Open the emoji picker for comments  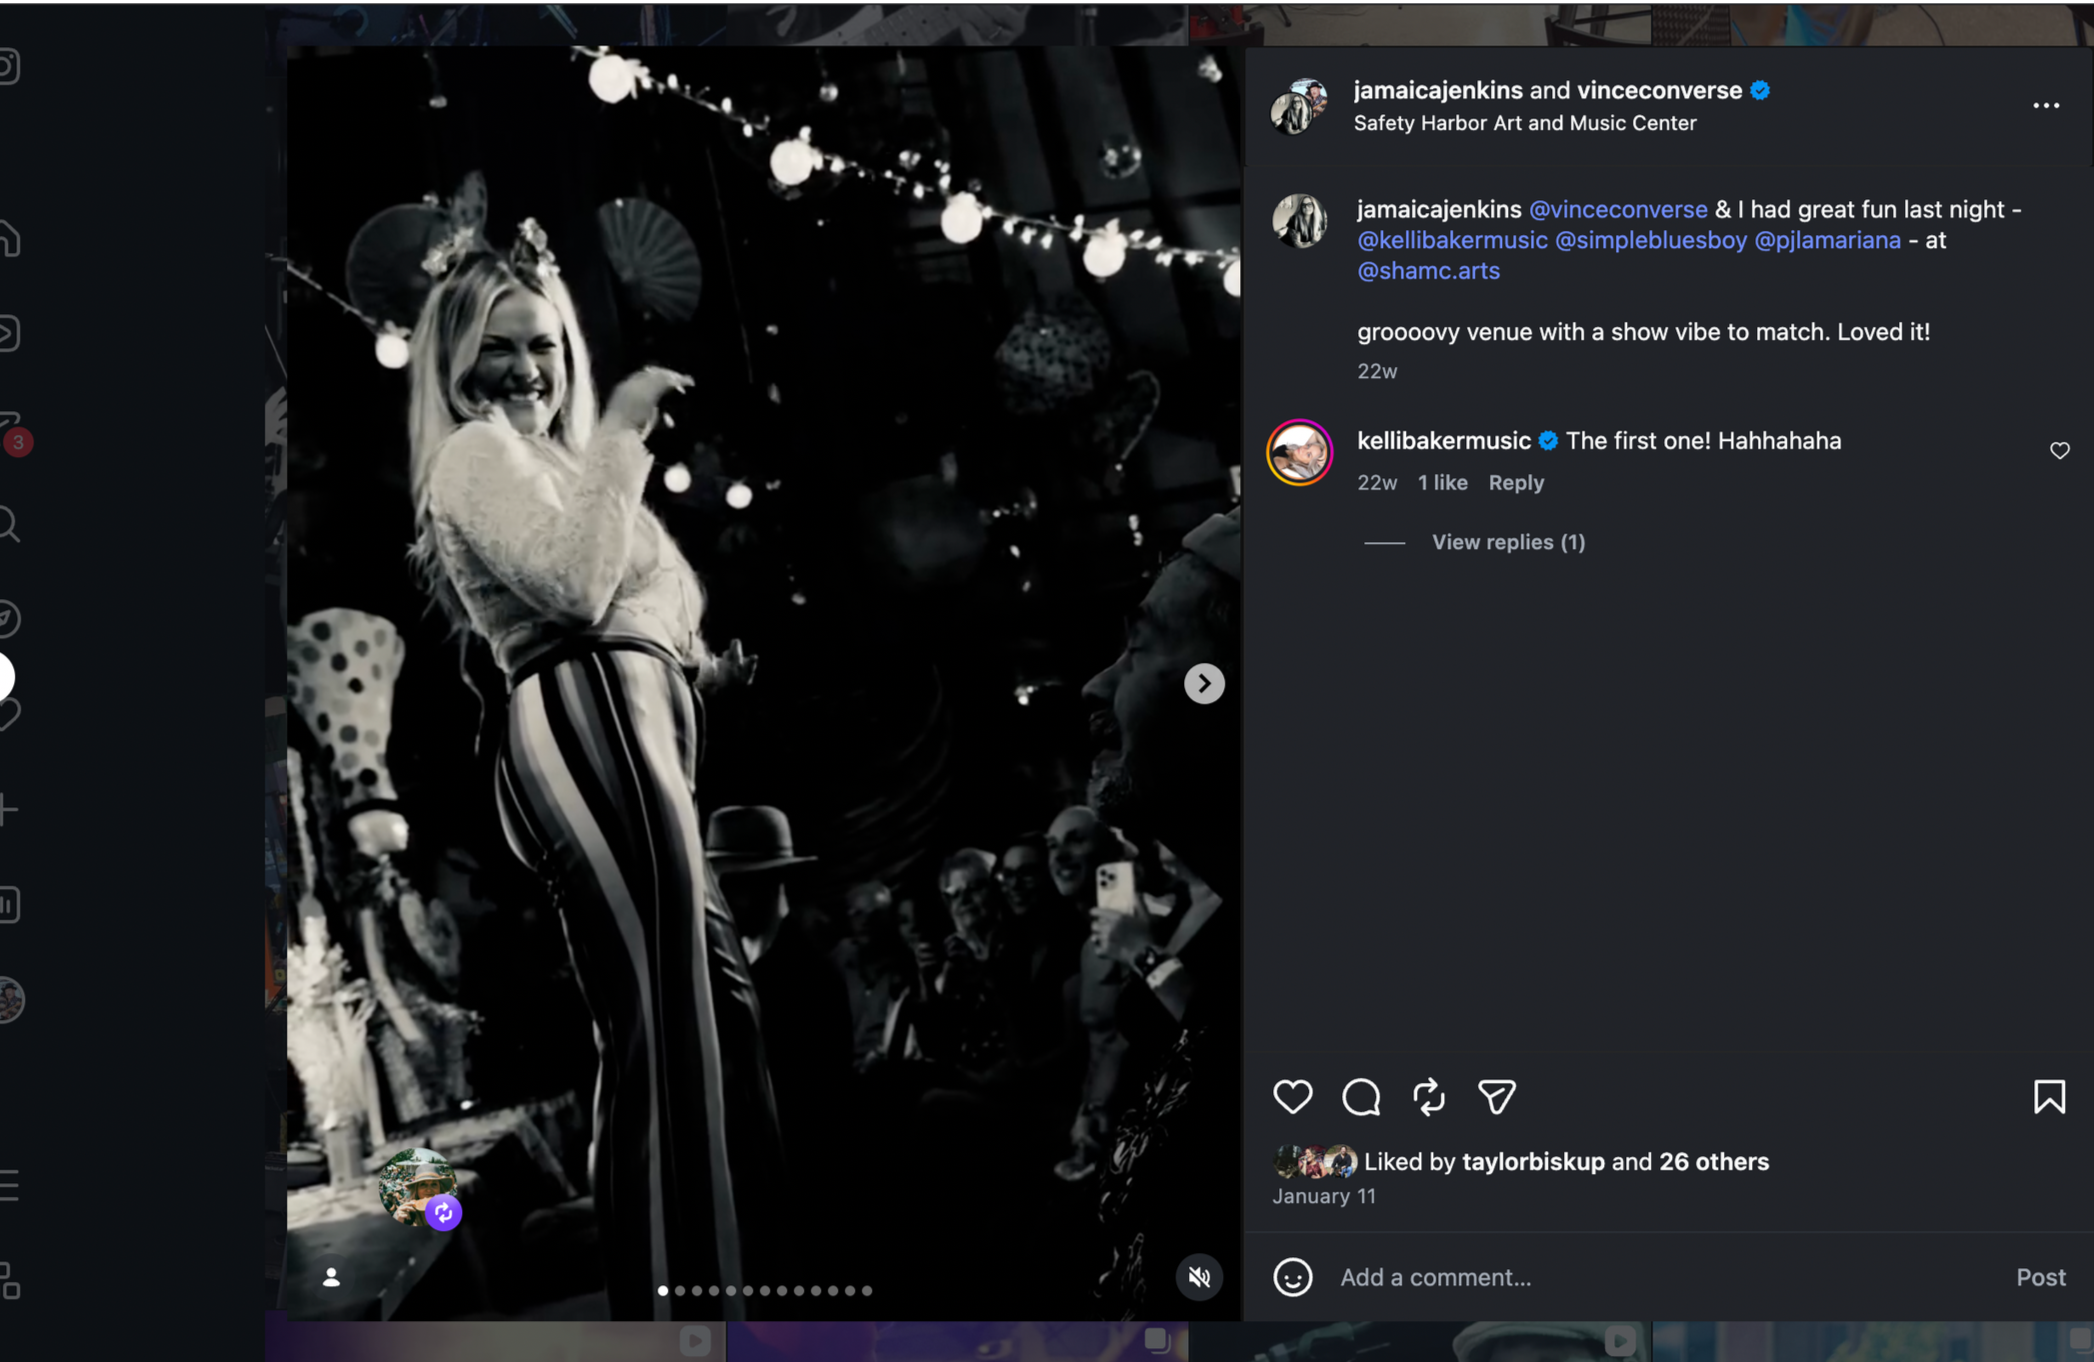pos(1292,1277)
